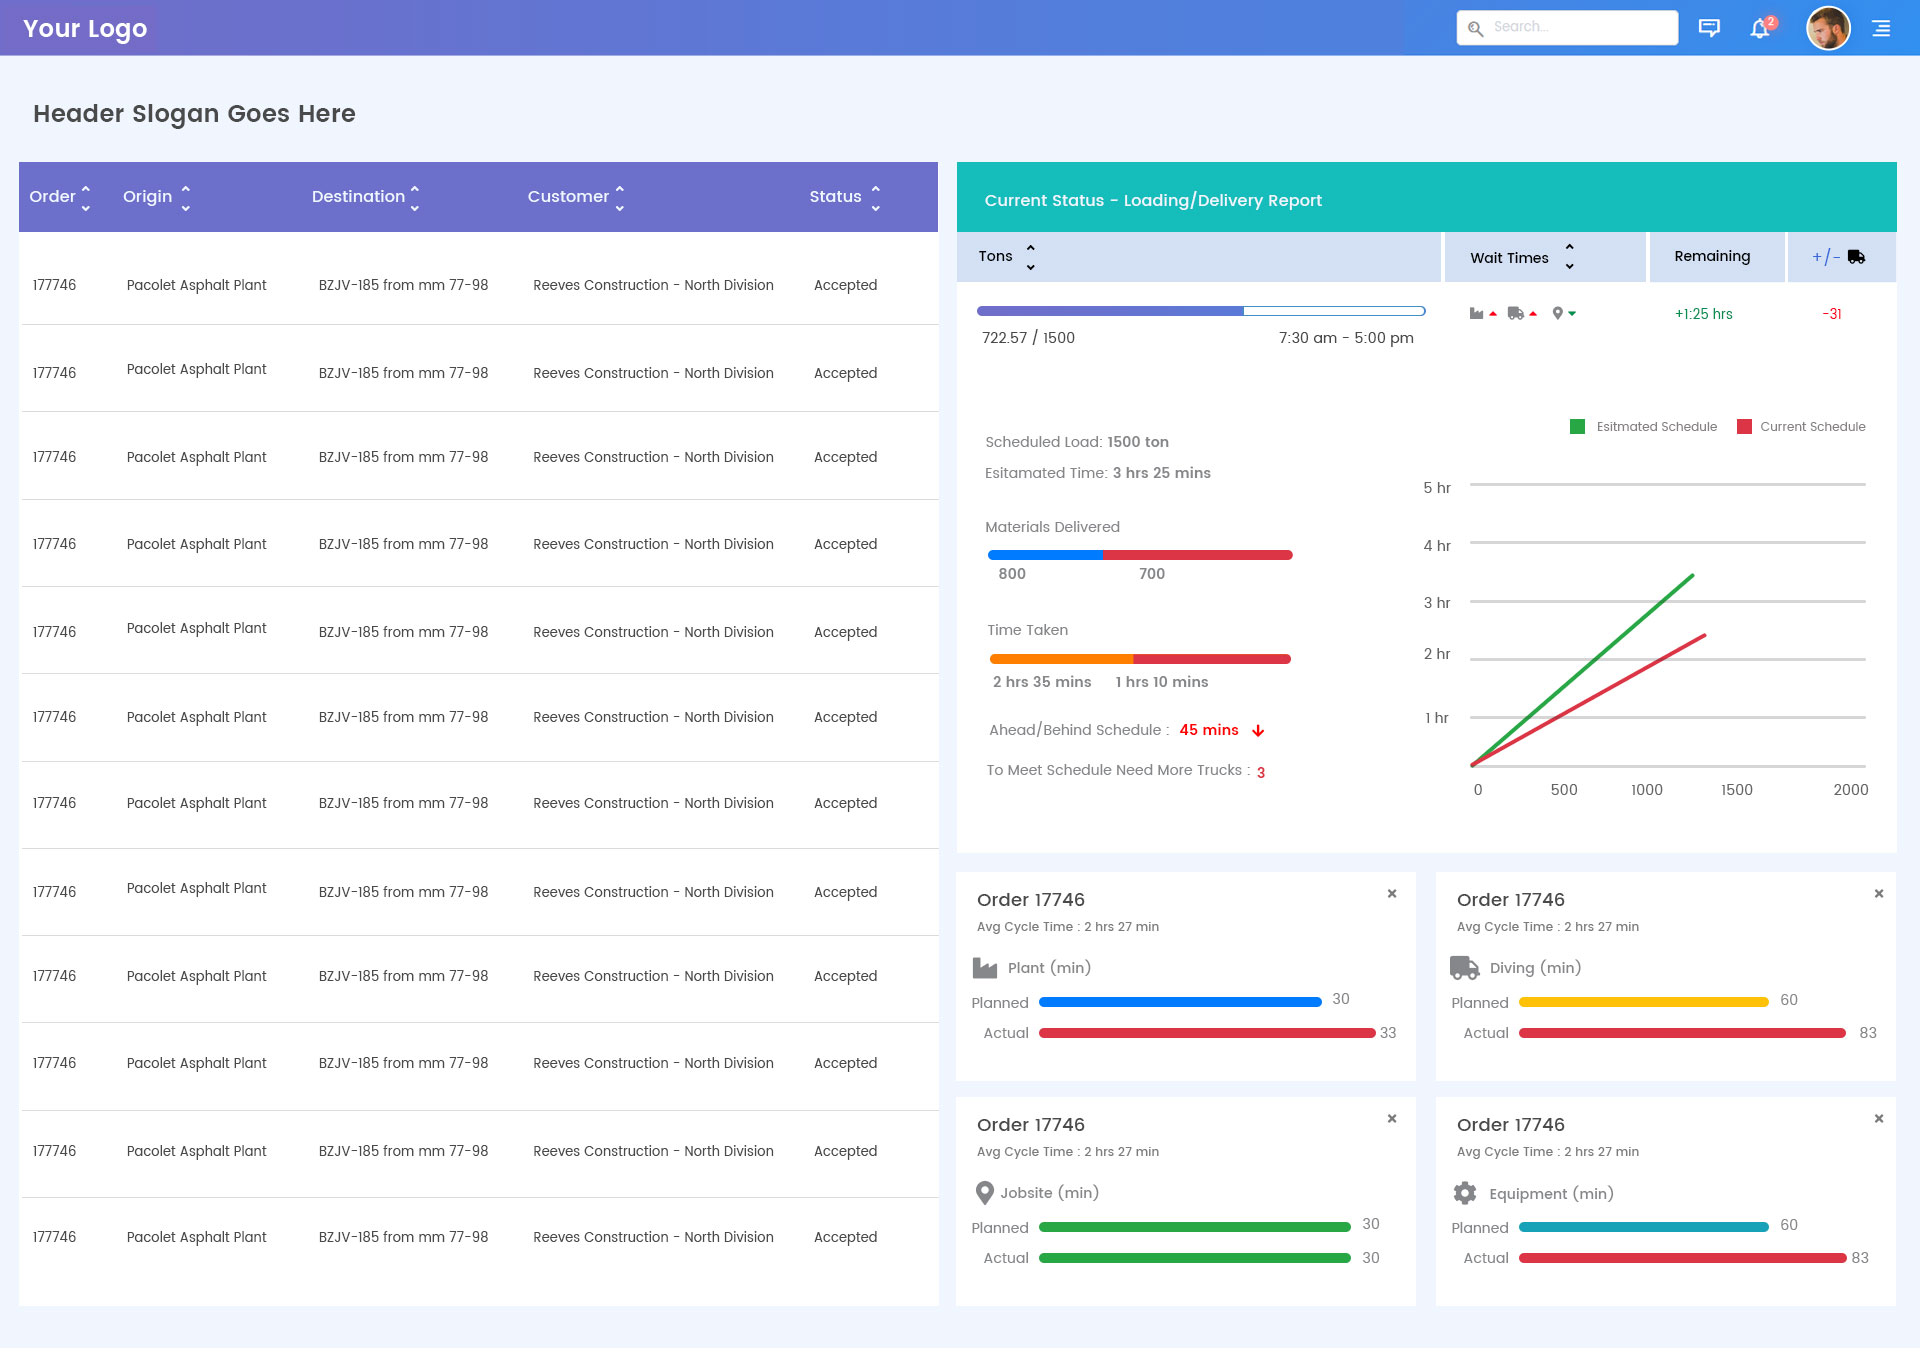
Task: Click the truck icon in +/- column
Action: pos(1856,257)
